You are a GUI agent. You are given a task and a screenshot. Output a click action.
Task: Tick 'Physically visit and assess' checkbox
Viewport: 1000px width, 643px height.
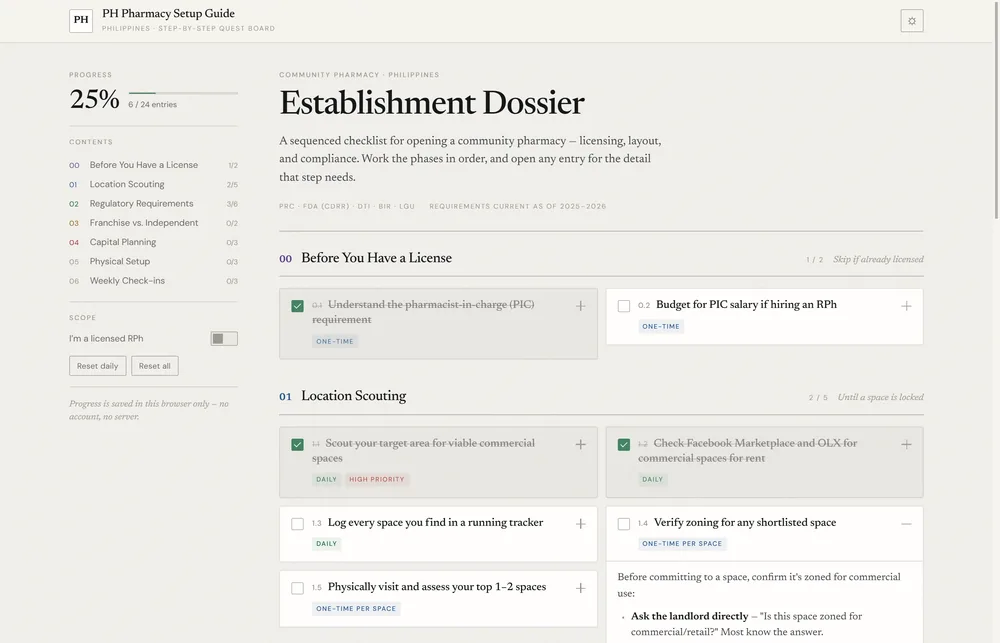[x=297, y=588]
